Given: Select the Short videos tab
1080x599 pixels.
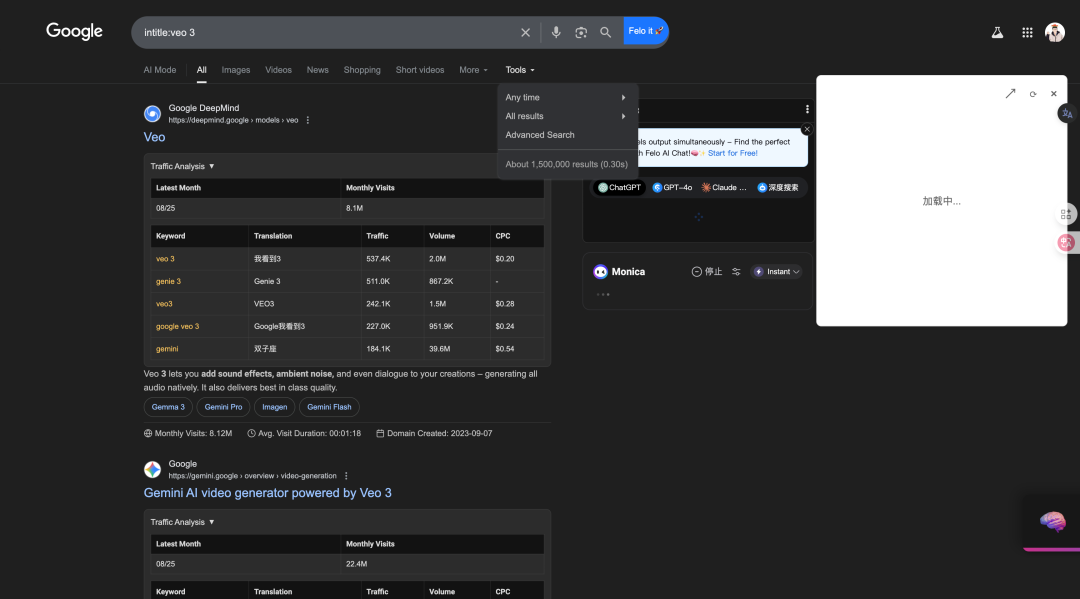Looking at the screenshot, I should click(x=419, y=70).
